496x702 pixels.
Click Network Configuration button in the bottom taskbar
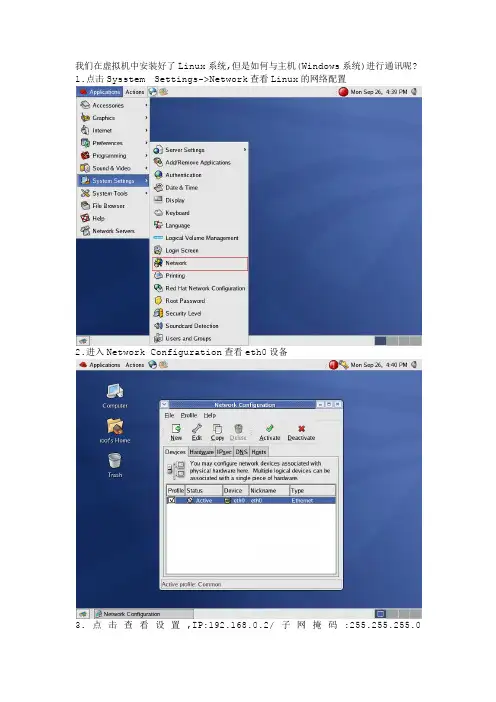click(x=143, y=614)
